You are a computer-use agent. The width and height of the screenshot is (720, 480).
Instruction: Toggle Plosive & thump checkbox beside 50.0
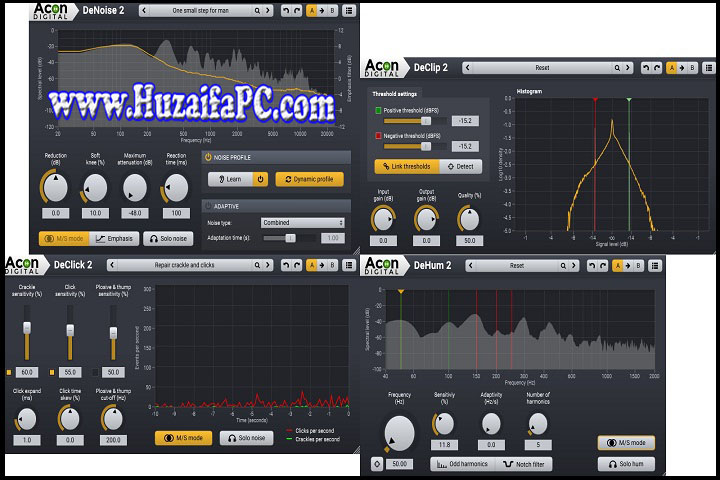[x=95, y=373]
